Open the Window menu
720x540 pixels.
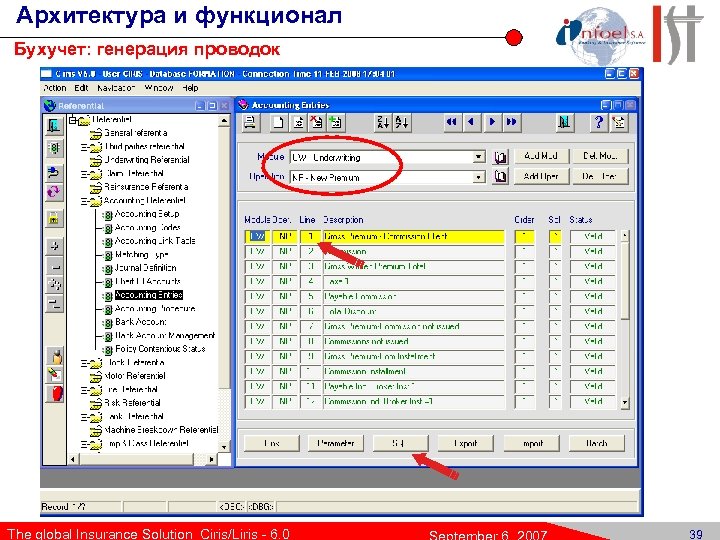[x=159, y=88]
